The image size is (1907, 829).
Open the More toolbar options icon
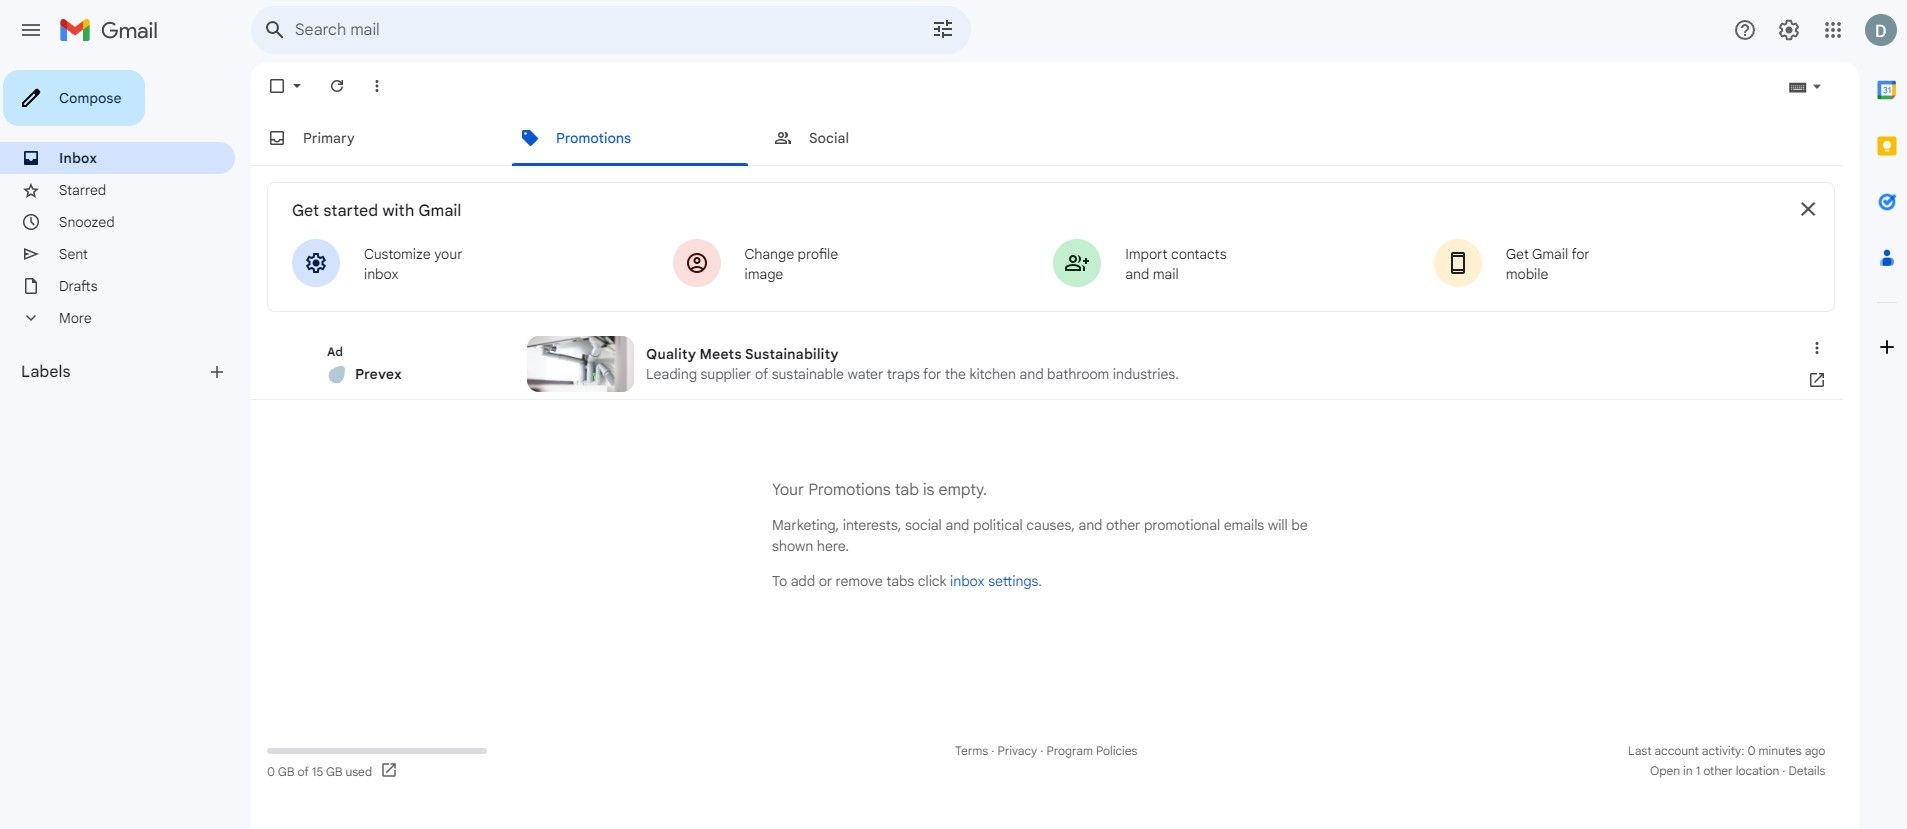[377, 86]
